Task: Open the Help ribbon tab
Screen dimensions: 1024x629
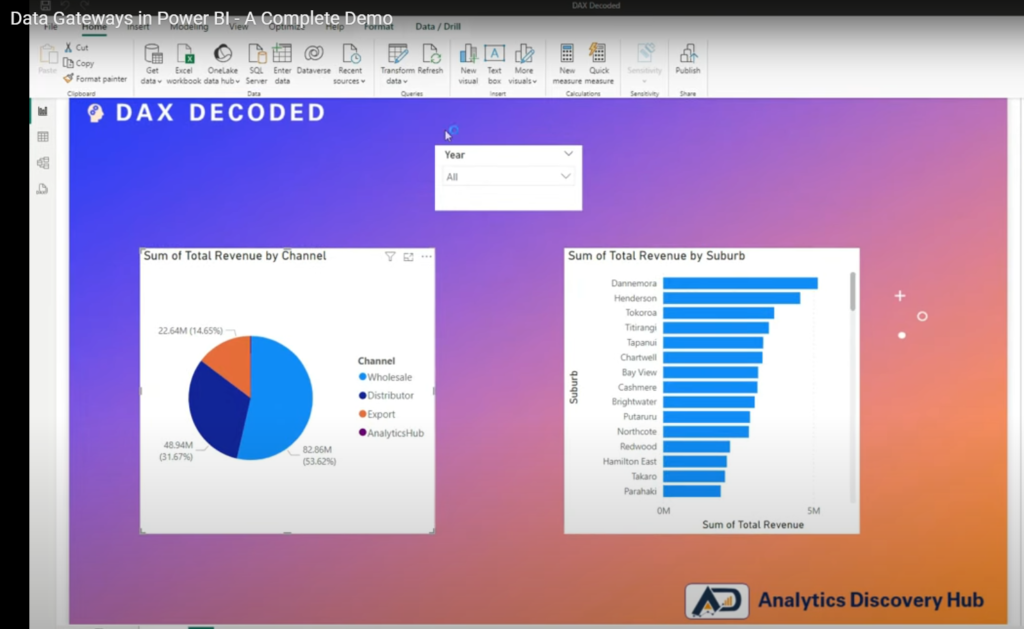Action: tap(334, 27)
